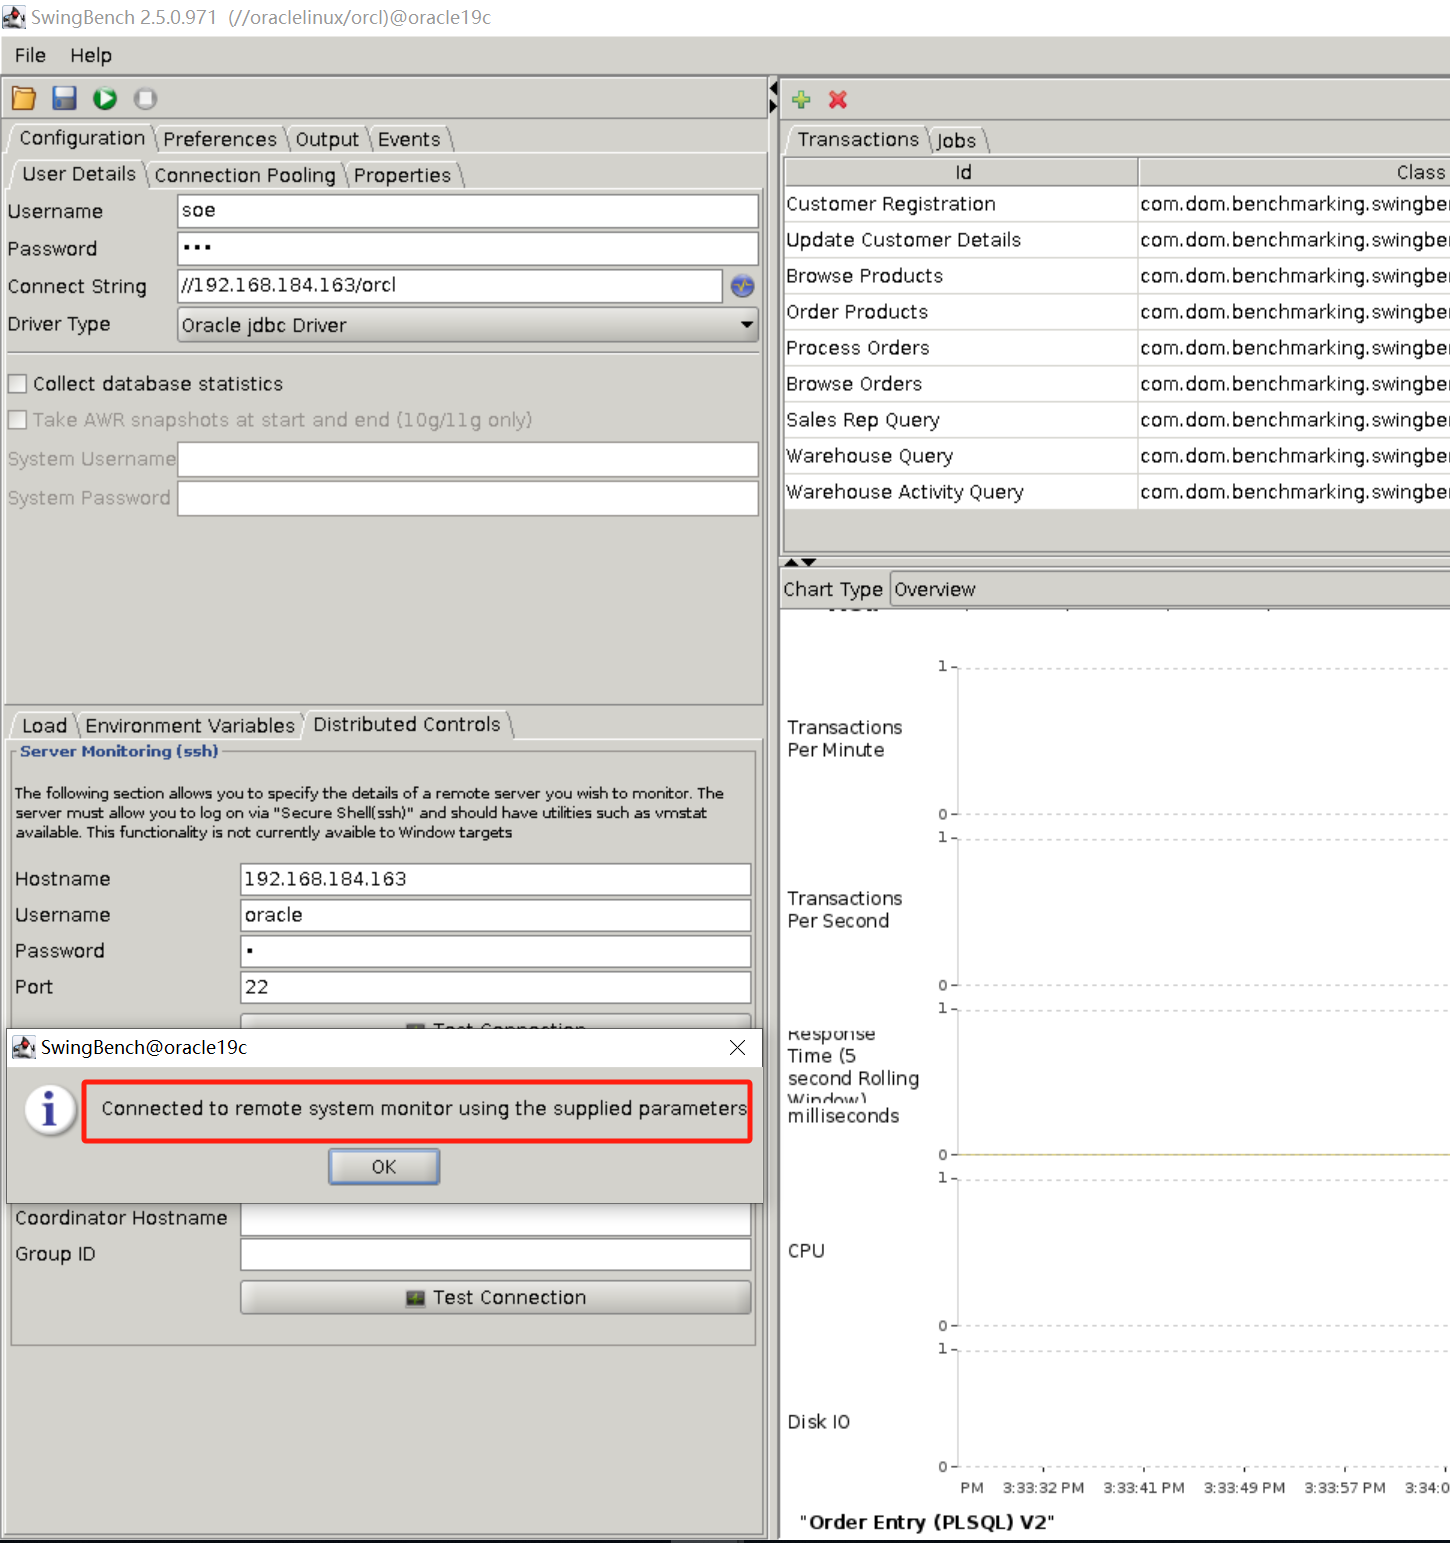Click the Id column header
Image resolution: width=1450 pixels, height=1543 pixels.
(x=962, y=172)
